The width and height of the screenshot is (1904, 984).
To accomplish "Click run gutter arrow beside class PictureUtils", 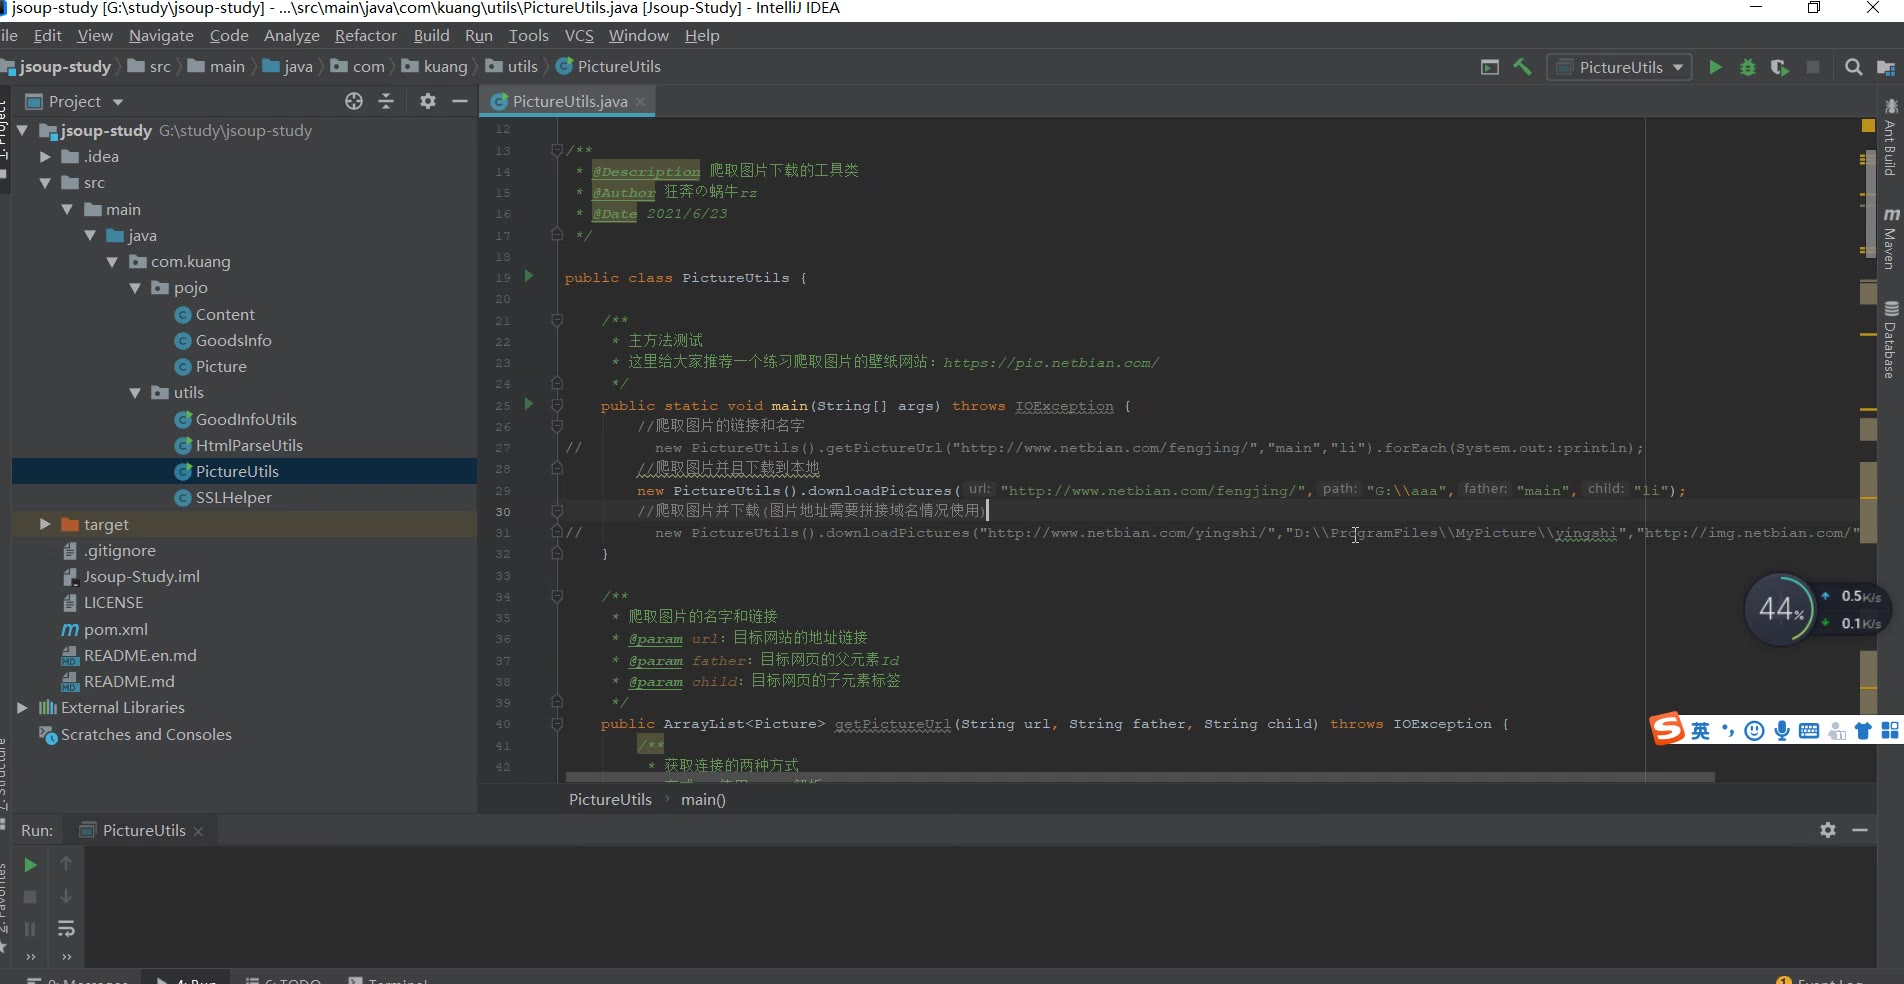I will pos(529,277).
